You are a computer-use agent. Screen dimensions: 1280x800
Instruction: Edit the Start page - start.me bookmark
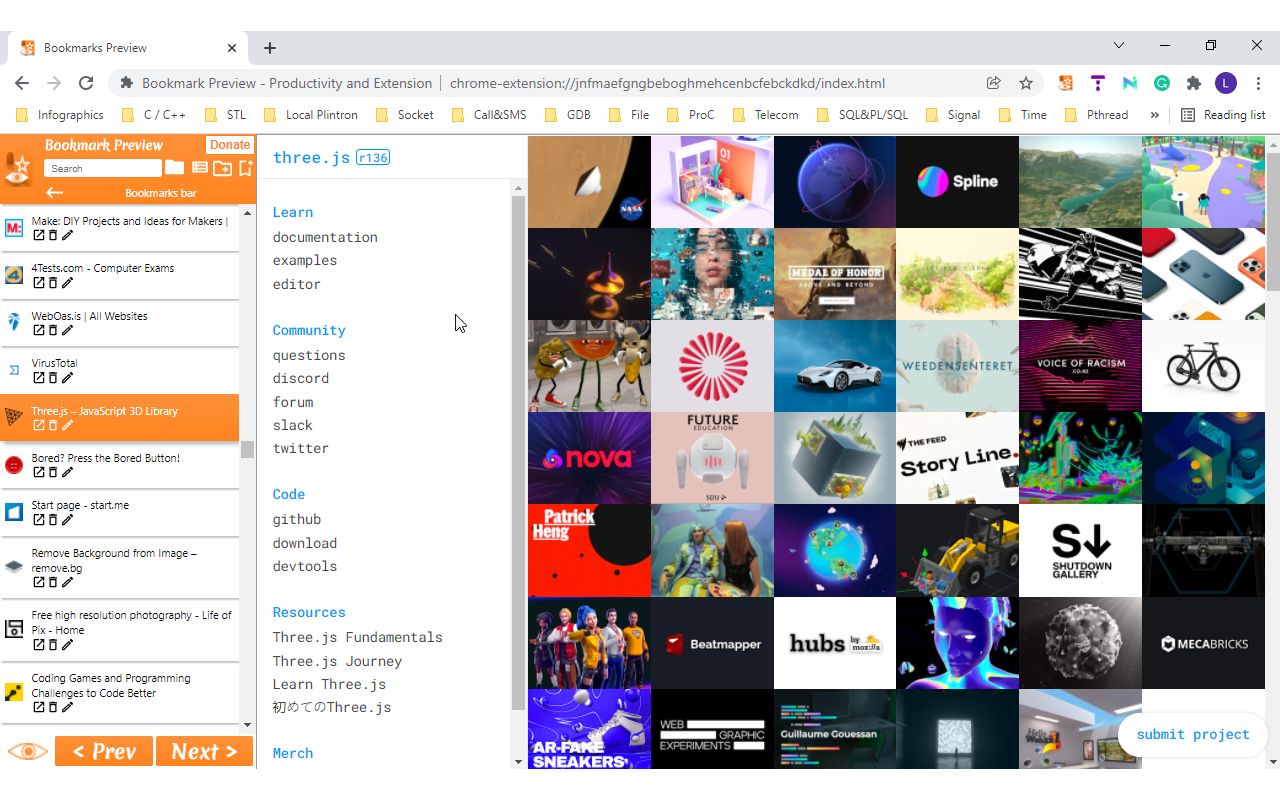(68, 520)
